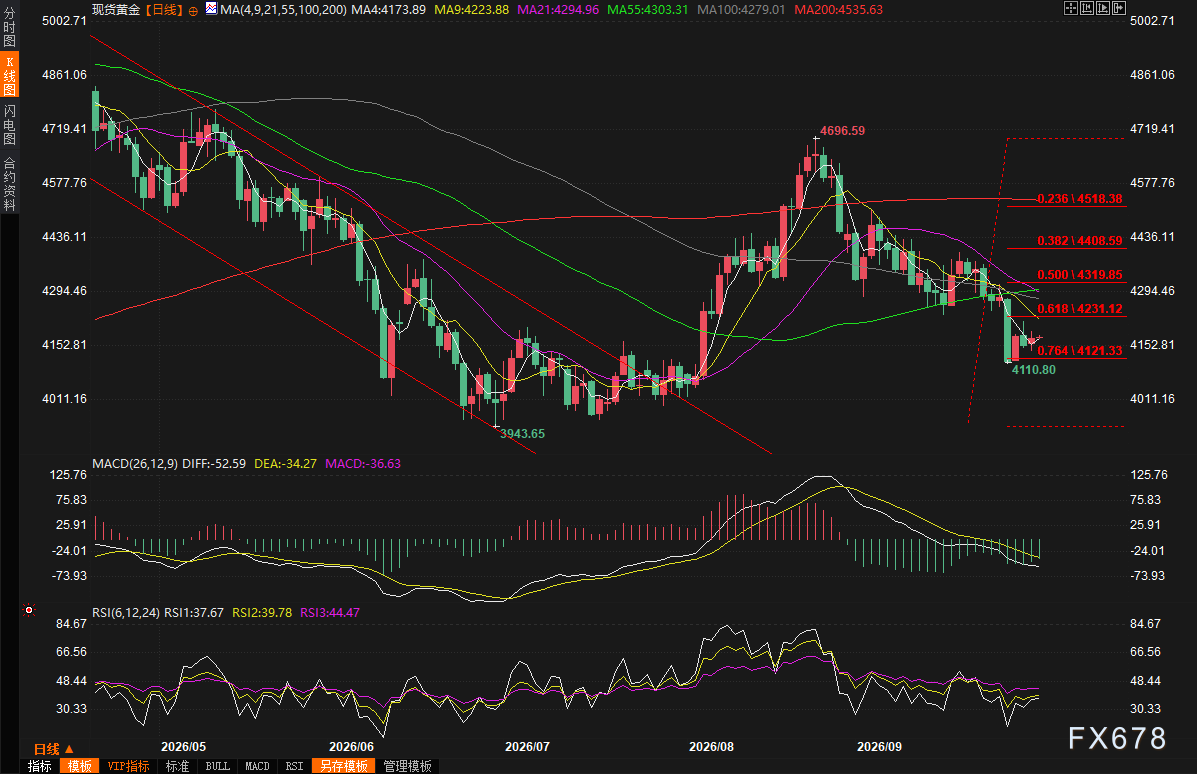Viewport: 1197px width, 774px height.
Task: Select the 指标 tab at bottom
Action: [x=40, y=766]
